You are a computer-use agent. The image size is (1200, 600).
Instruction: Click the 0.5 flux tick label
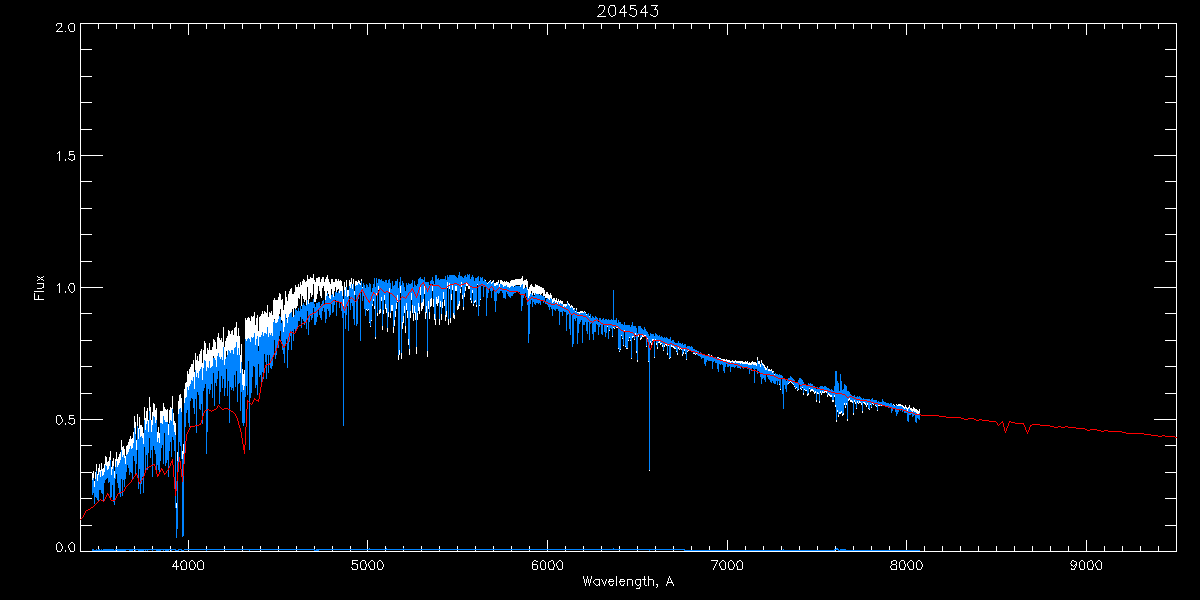click(66, 419)
